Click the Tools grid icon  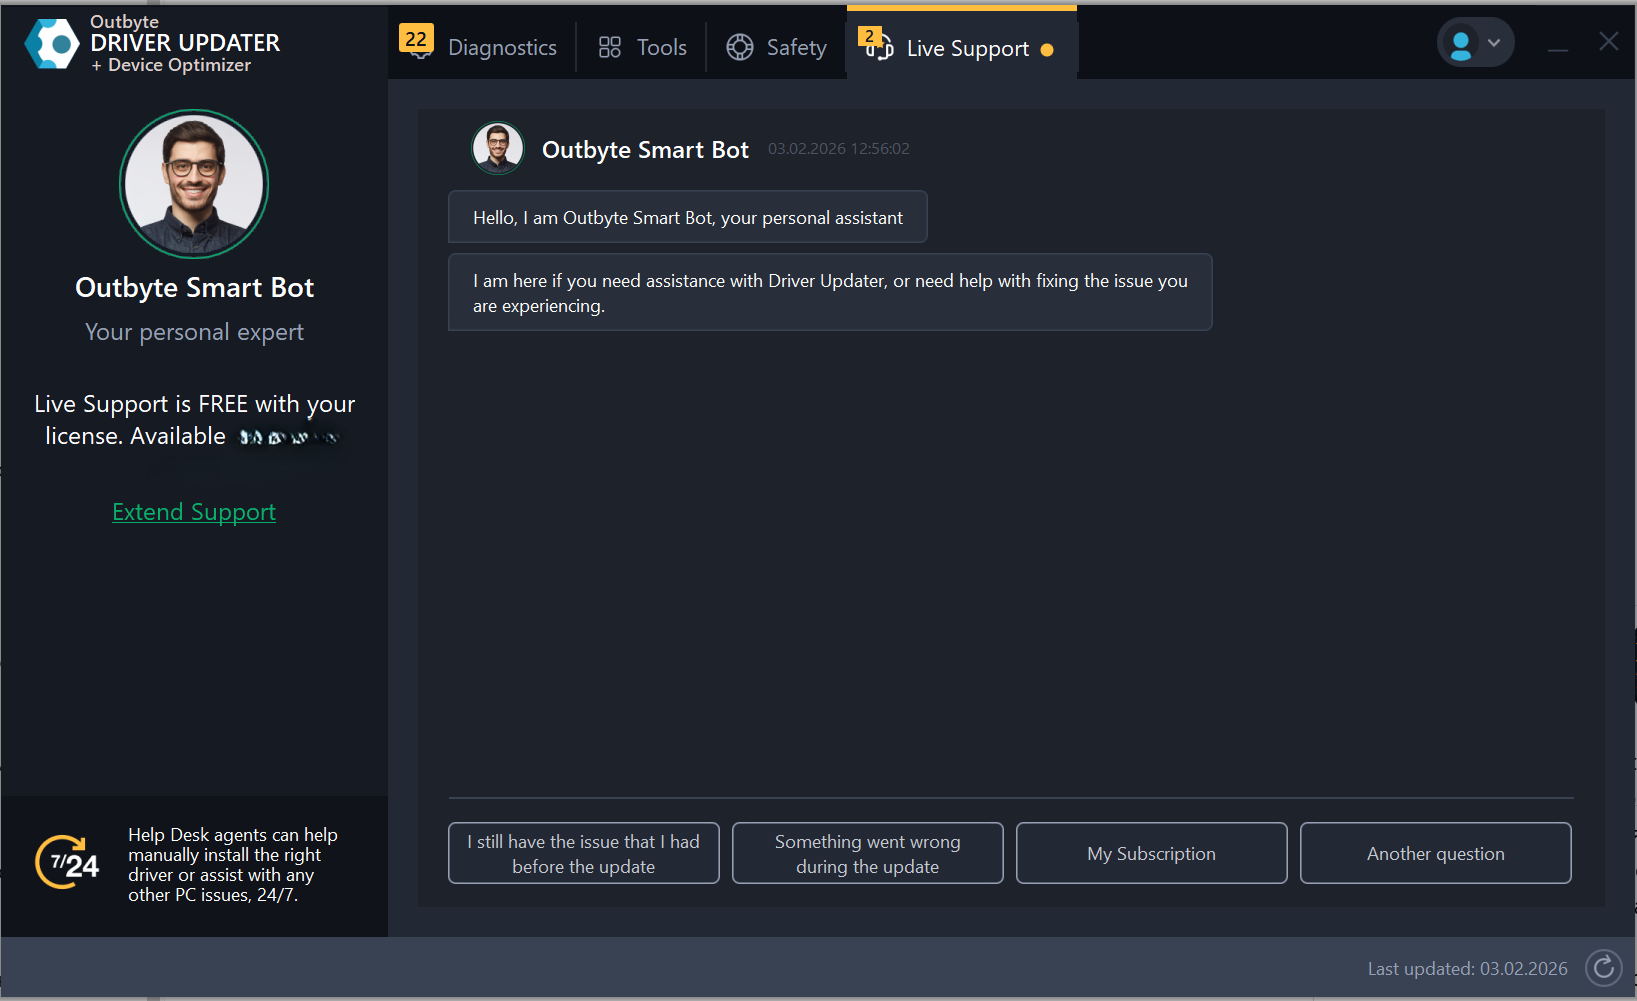pos(610,47)
